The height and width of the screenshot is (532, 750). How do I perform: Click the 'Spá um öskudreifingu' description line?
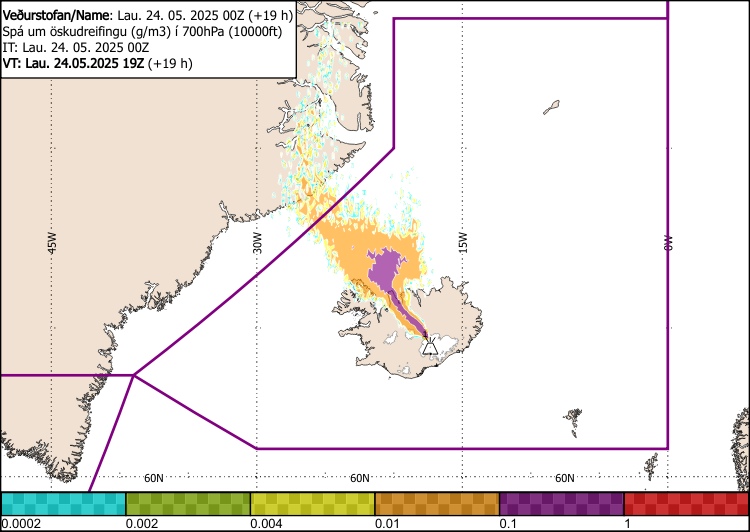pyautogui.click(x=142, y=32)
